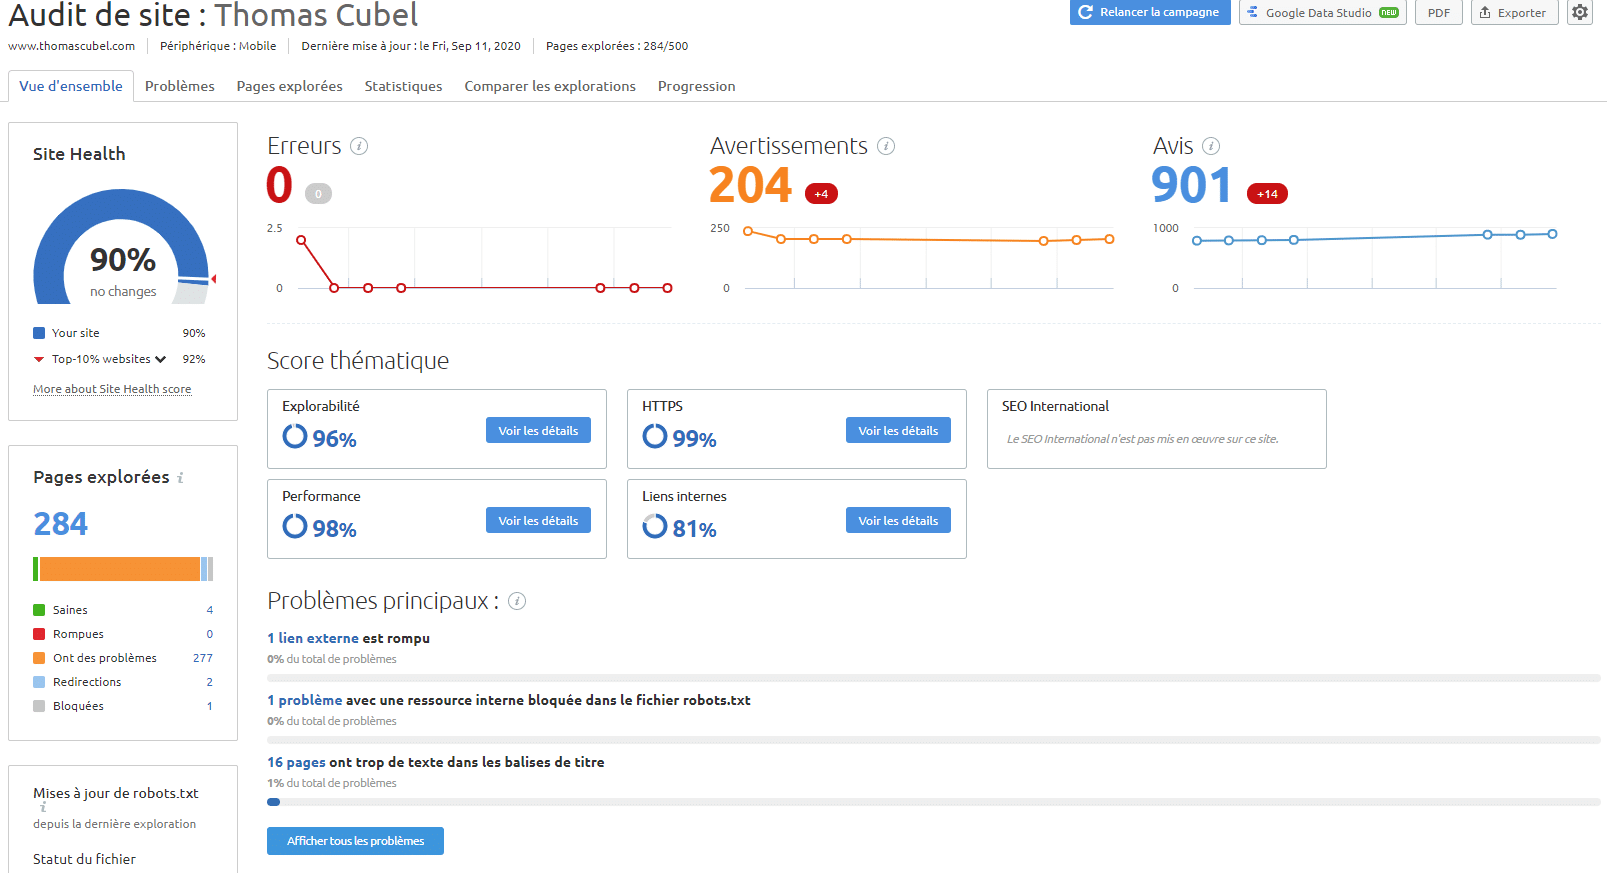Open the 1 lien externe problem link

[313, 638]
